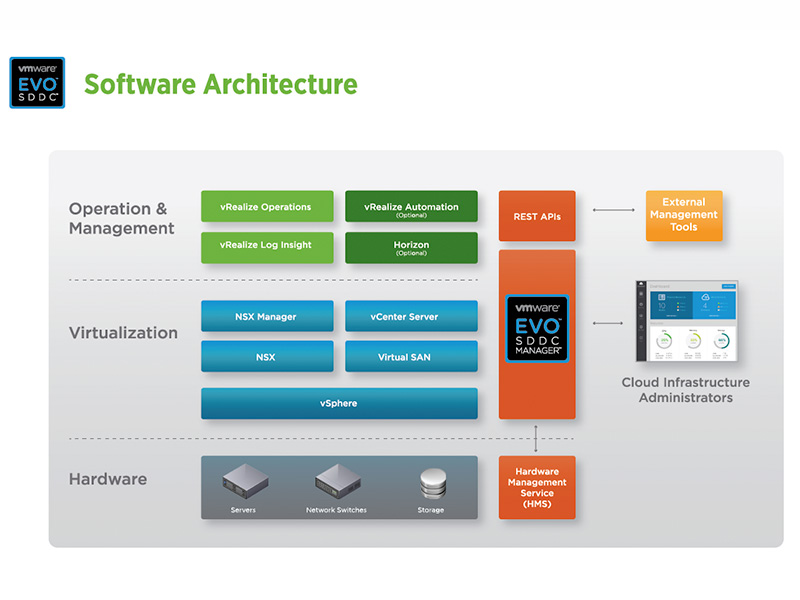The width and height of the screenshot is (800, 600).
Task: Click the Hardware Management Service box
Action: pos(537,488)
